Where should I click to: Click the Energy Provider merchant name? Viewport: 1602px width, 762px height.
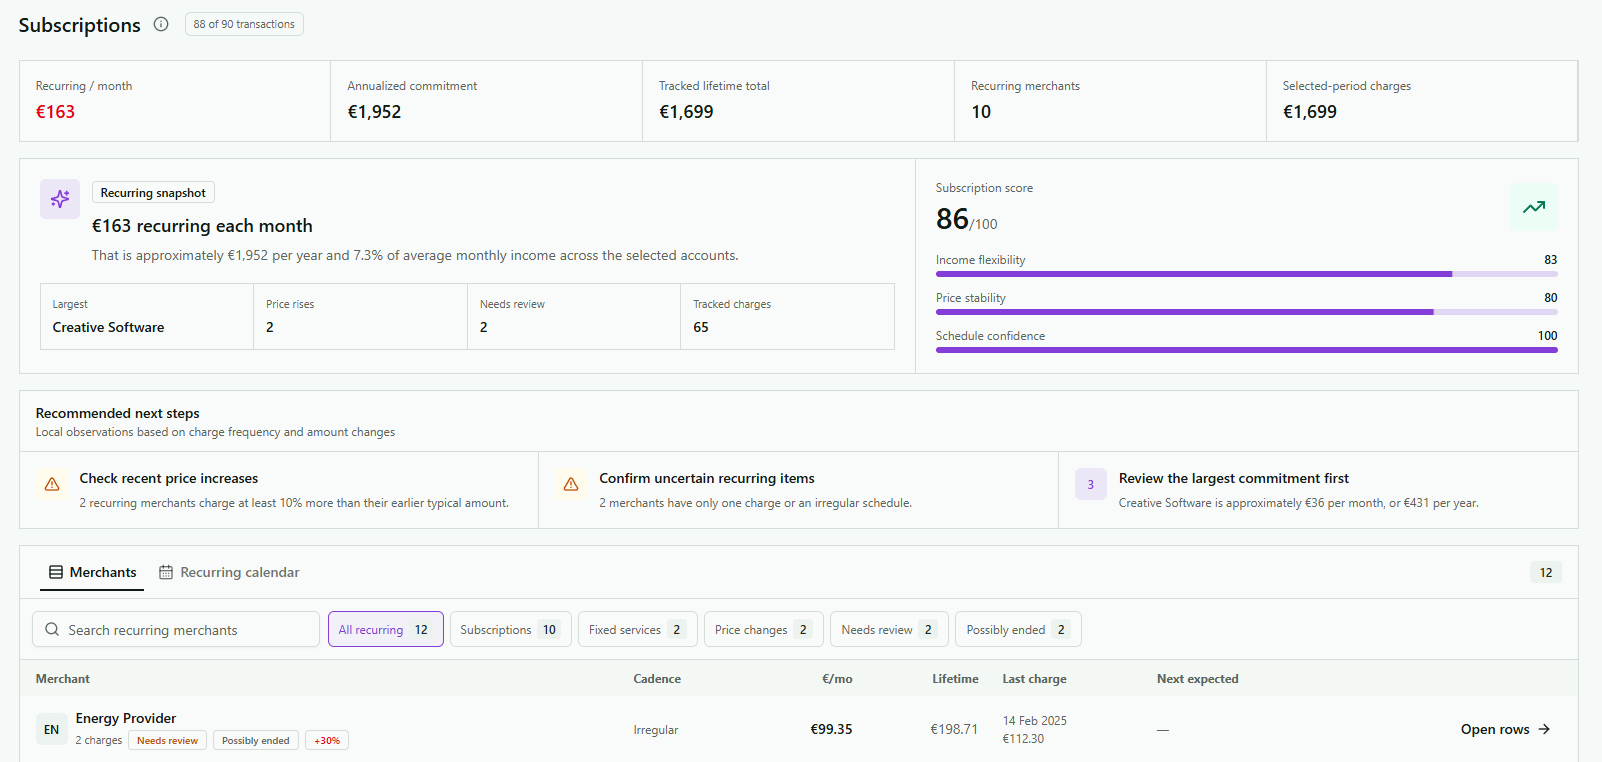tap(126, 718)
